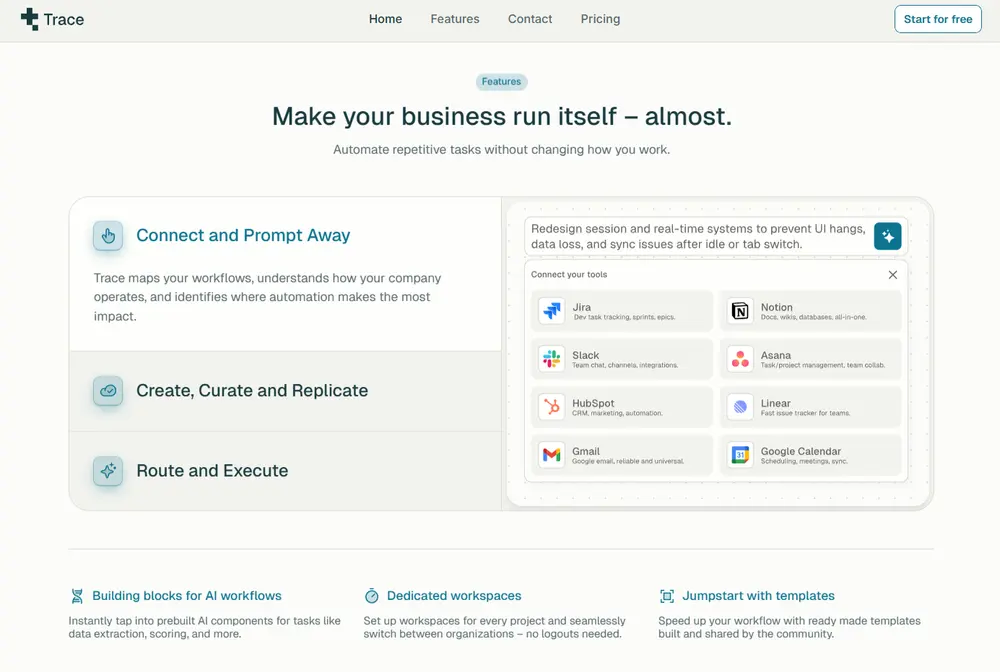Viewport: 1000px width, 672px height.
Task: Open the Contact nav link
Action: point(530,19)
